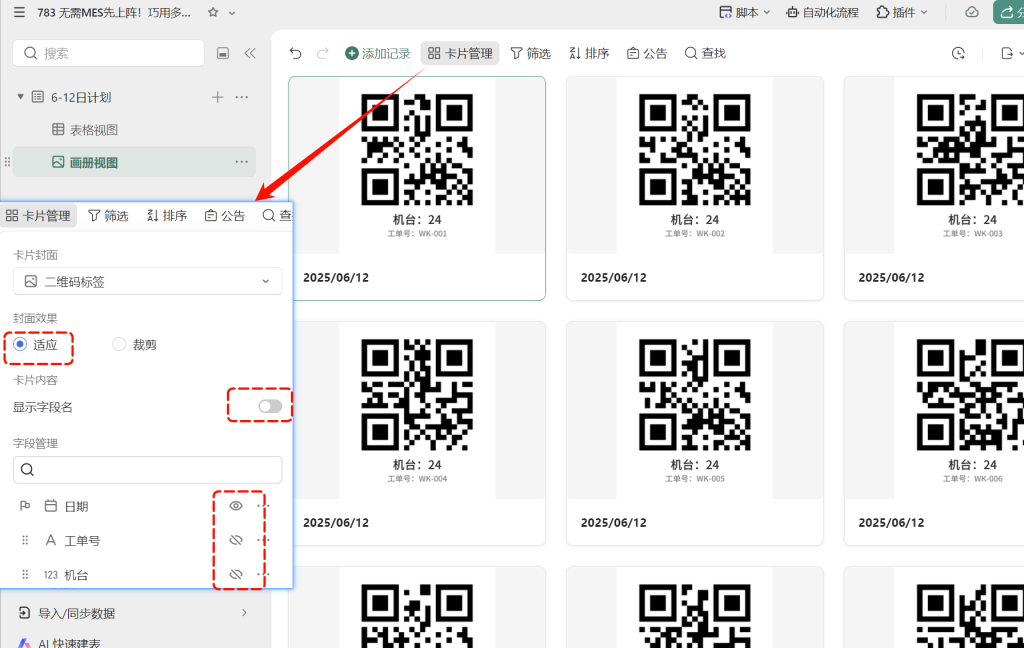Open more options for 机台 field
Screen dimensions: 1024x648
263,574
